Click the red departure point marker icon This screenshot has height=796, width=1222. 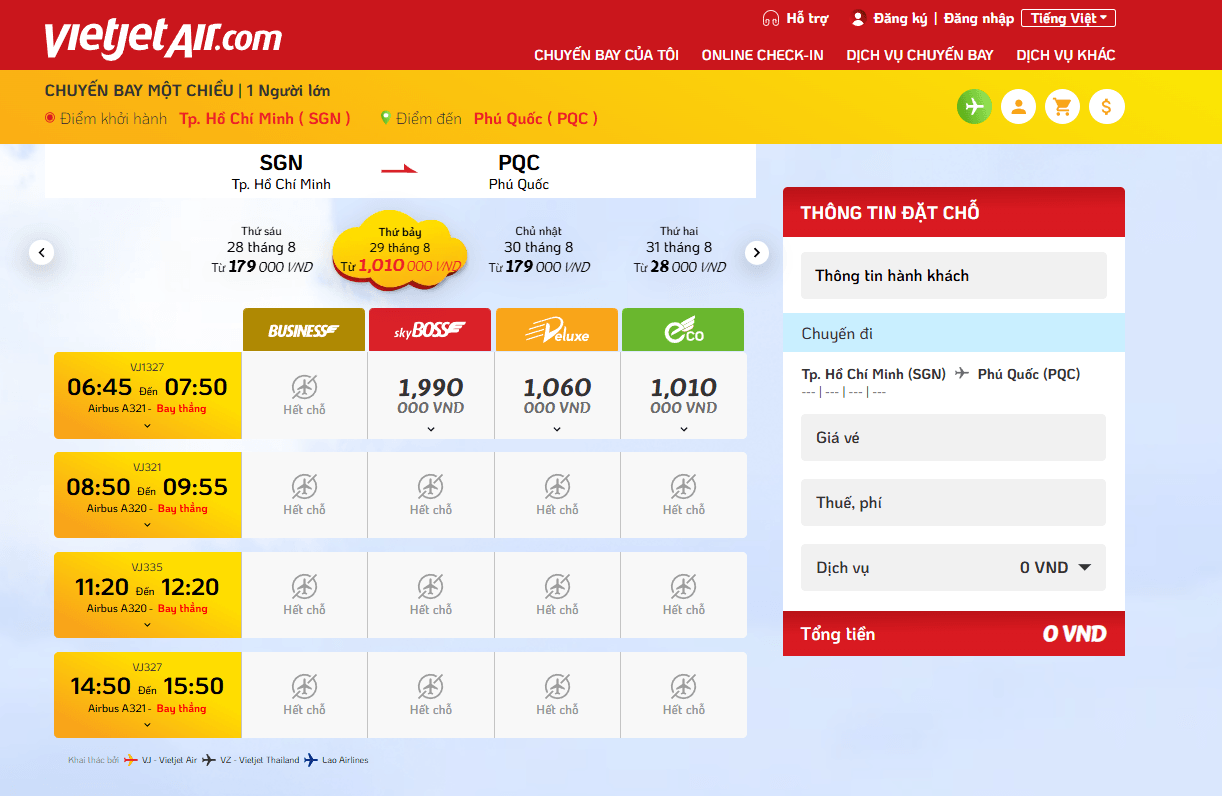(x=50, y=118)
